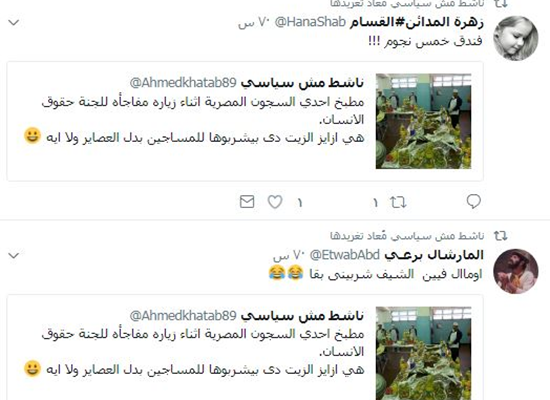Like the HanaShab tweet with heart icon
This screenshot has height=400, width=550.
pyautogui.click(x=275, y=202)
